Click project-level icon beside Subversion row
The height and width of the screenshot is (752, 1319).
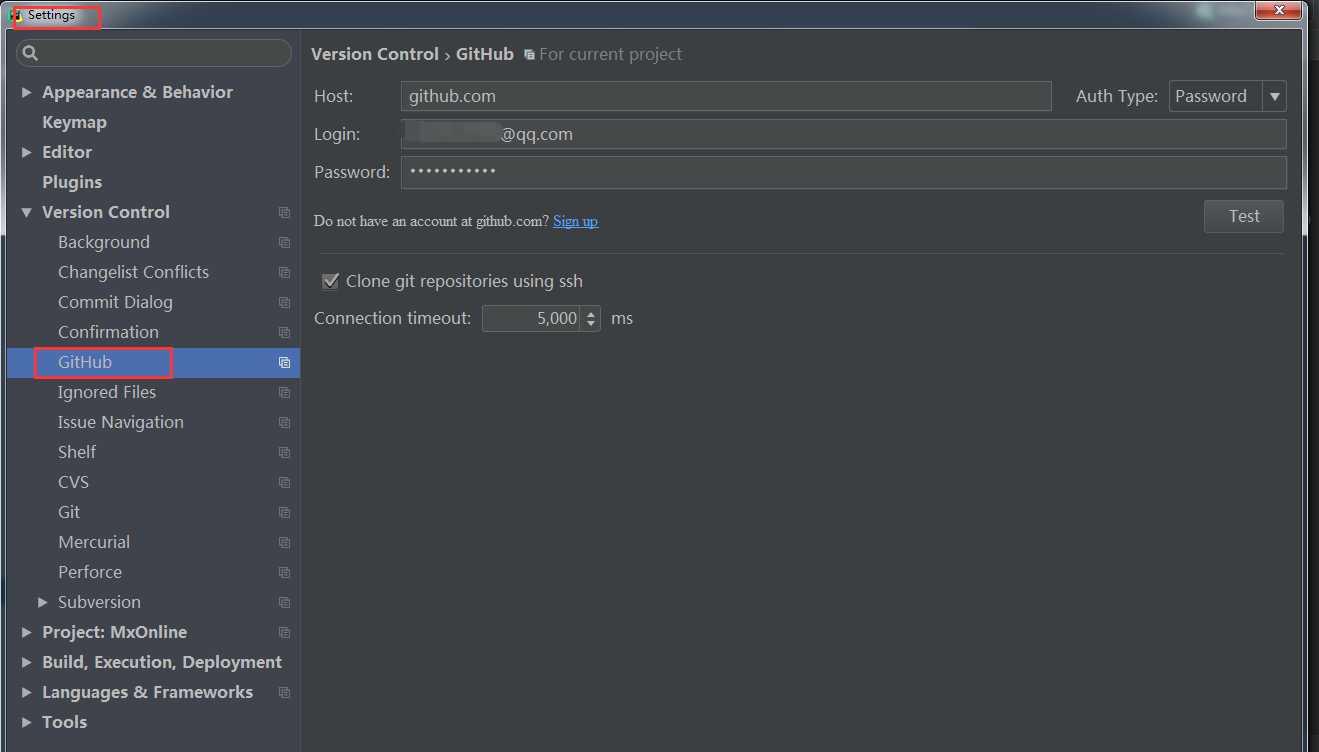pyautogui.click(x=284, y=602)
